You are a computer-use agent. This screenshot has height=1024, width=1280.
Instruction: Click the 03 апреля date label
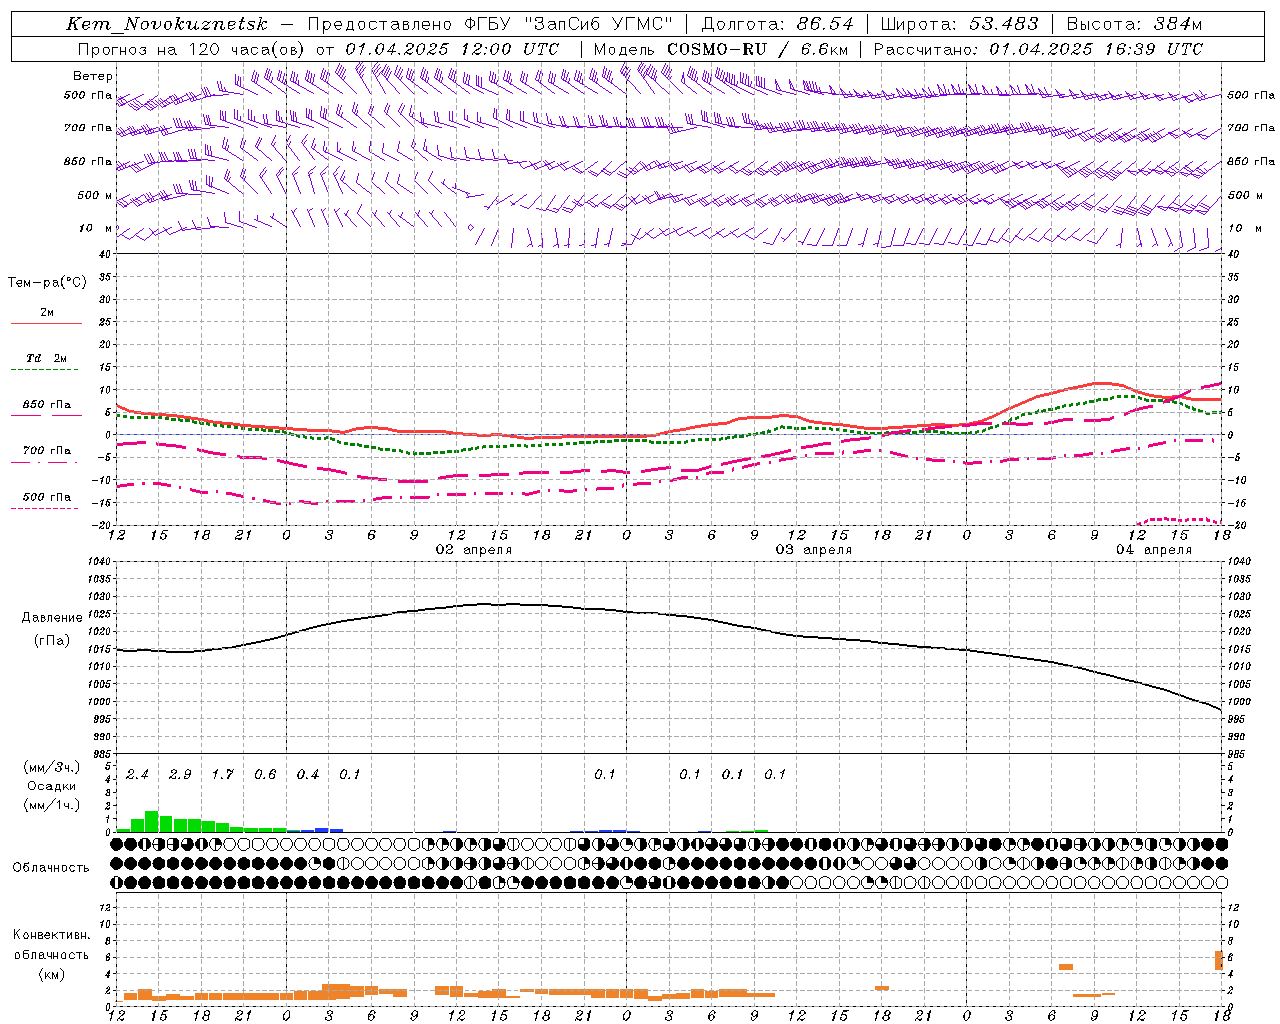click(813, 550)
